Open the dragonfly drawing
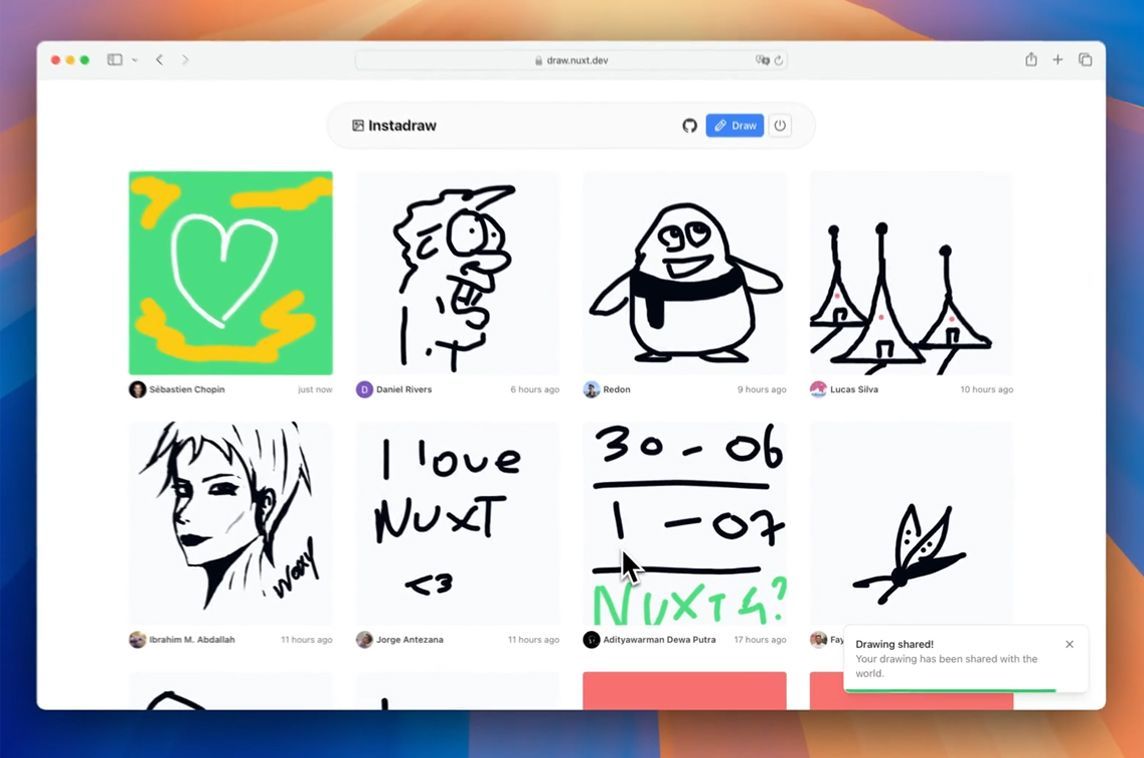The width and height of the screenshot is (1144, 758). 911,523
